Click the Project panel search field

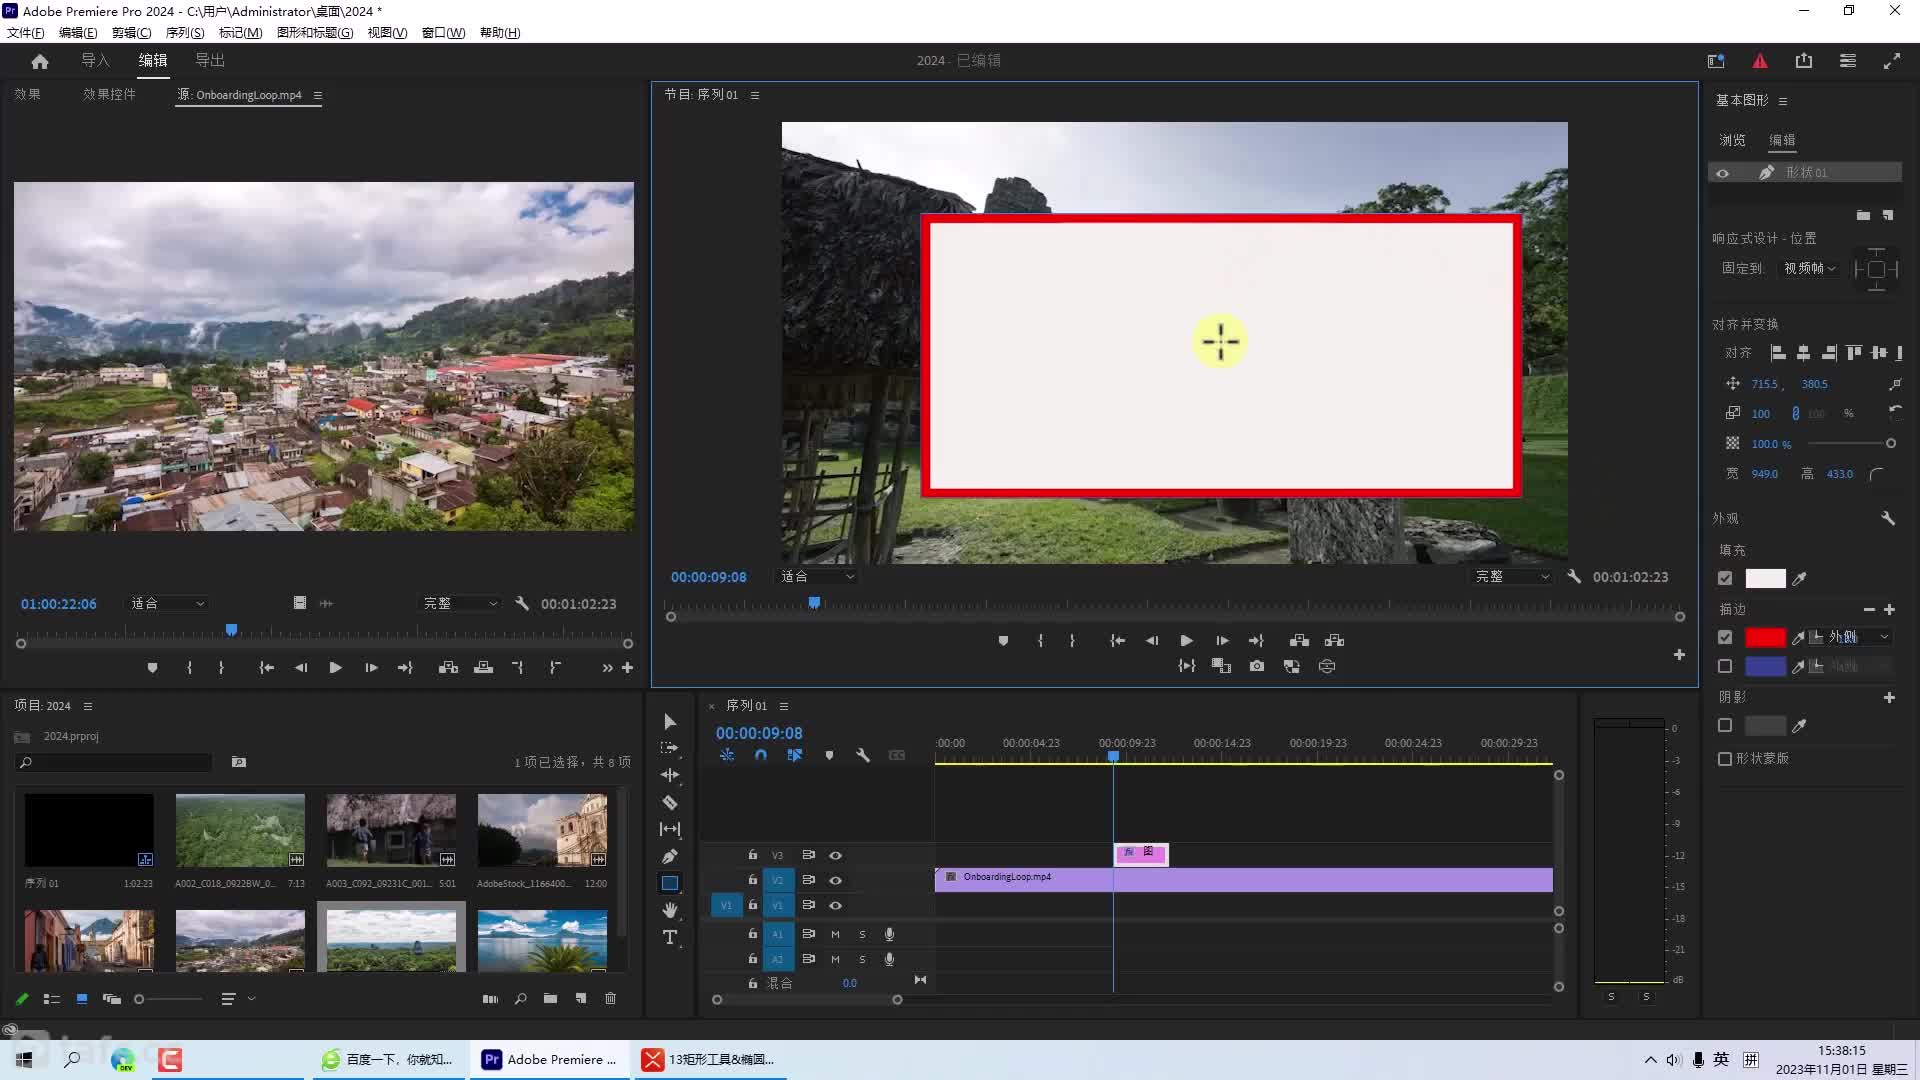pyautogui.click(x=115, y=763)
